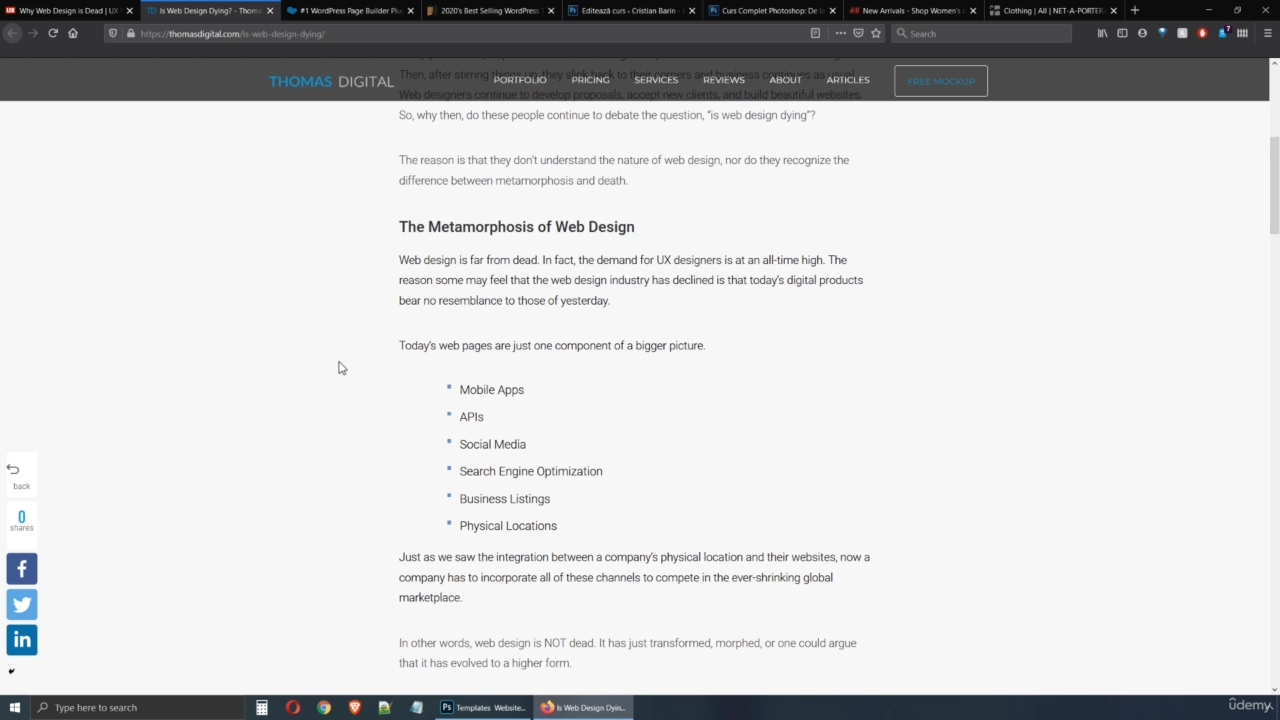This screenshot has height=720, width=1280.
Task: Click the 'Physical Locations' list item
Action: click(508, 526)
